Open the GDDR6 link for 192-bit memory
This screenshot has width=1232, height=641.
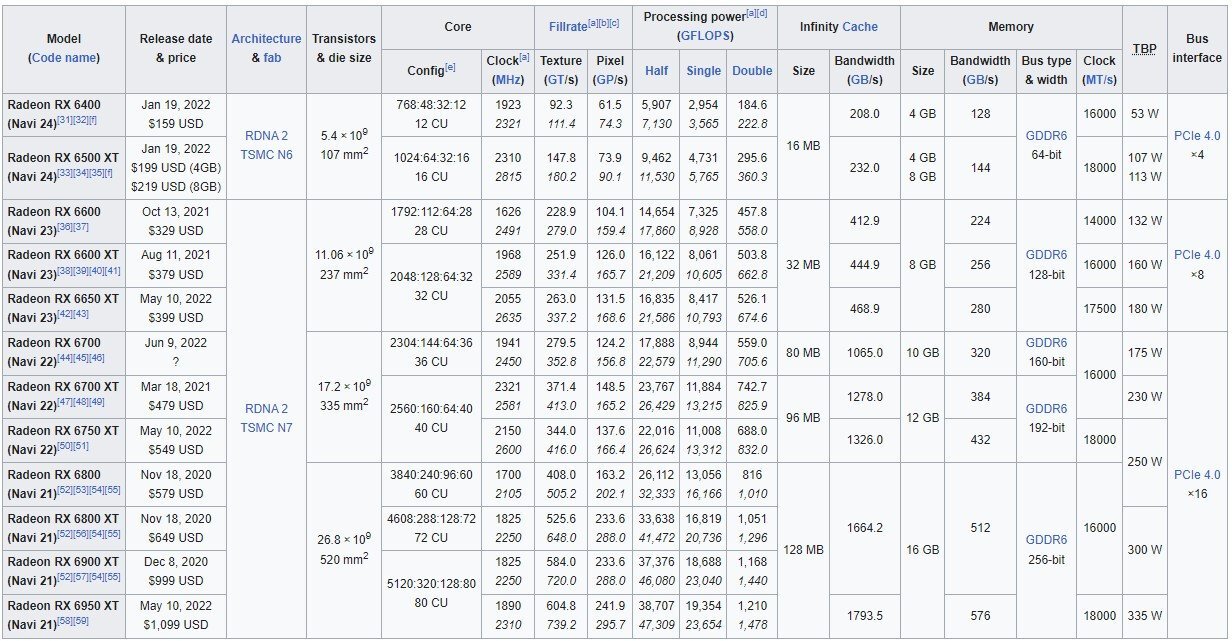click(1046, 409)
